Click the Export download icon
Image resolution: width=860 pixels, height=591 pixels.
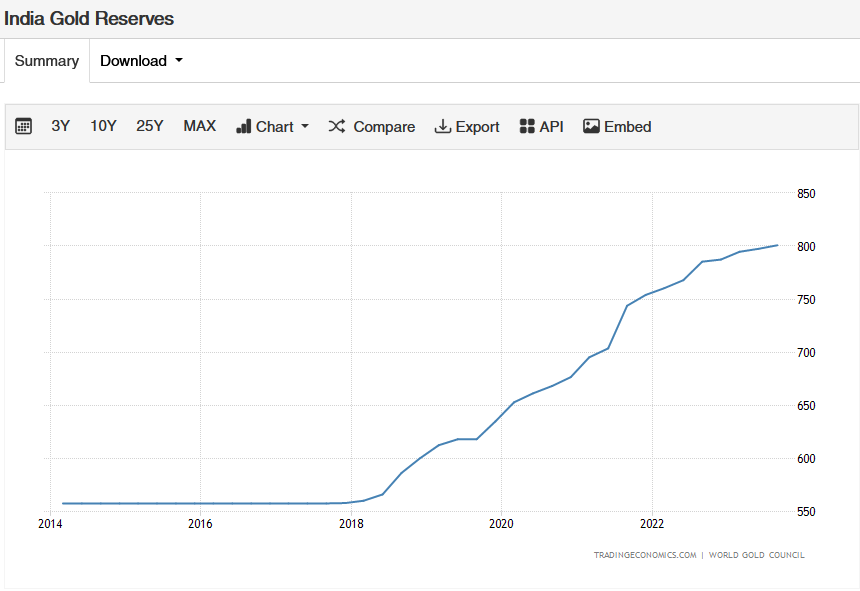pos(442,127)
